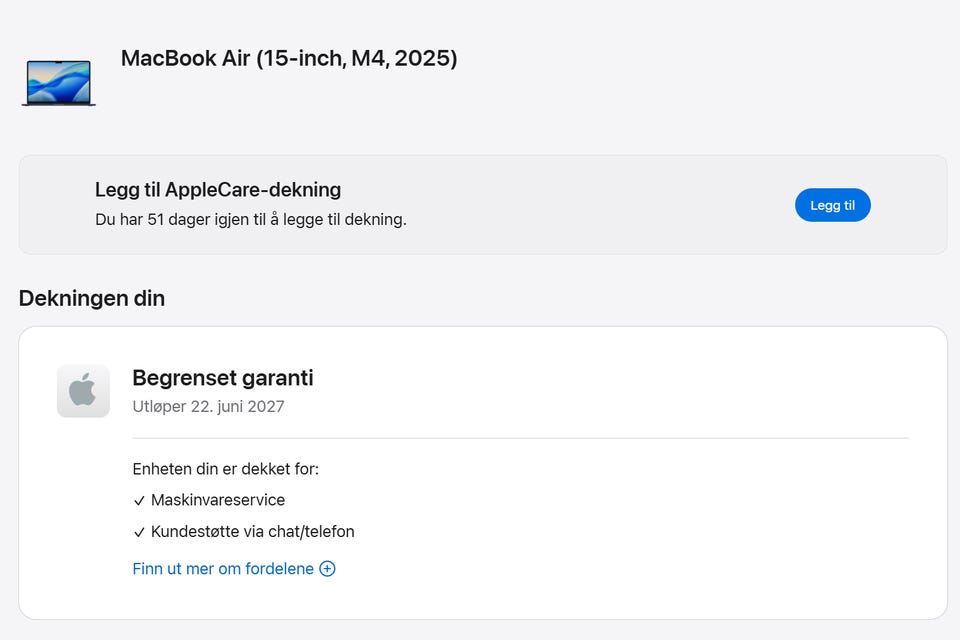Click the checkmark next to Maskinvareservice
960x640 pixels.
(x=139, y=501)
